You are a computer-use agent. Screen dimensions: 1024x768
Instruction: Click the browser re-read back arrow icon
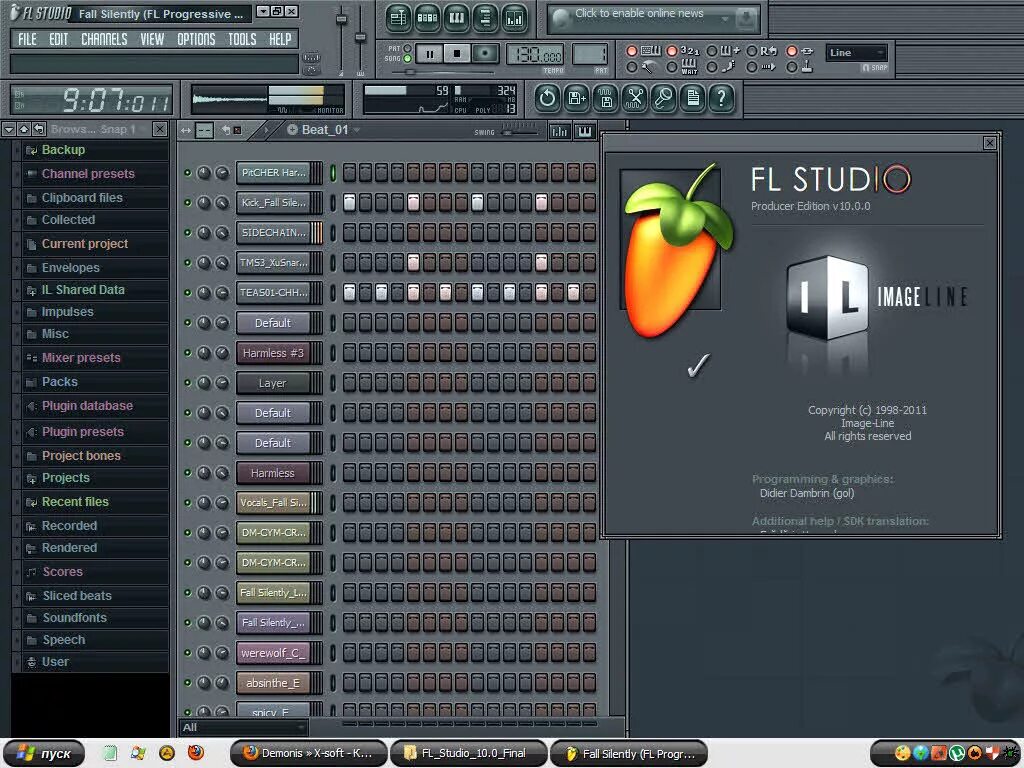tap(39, 129)
